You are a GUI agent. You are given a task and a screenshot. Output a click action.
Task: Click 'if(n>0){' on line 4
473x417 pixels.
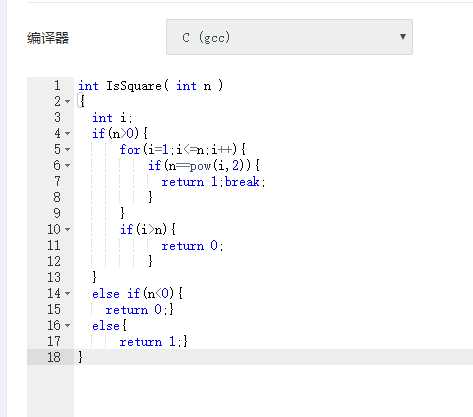[120, 134]
